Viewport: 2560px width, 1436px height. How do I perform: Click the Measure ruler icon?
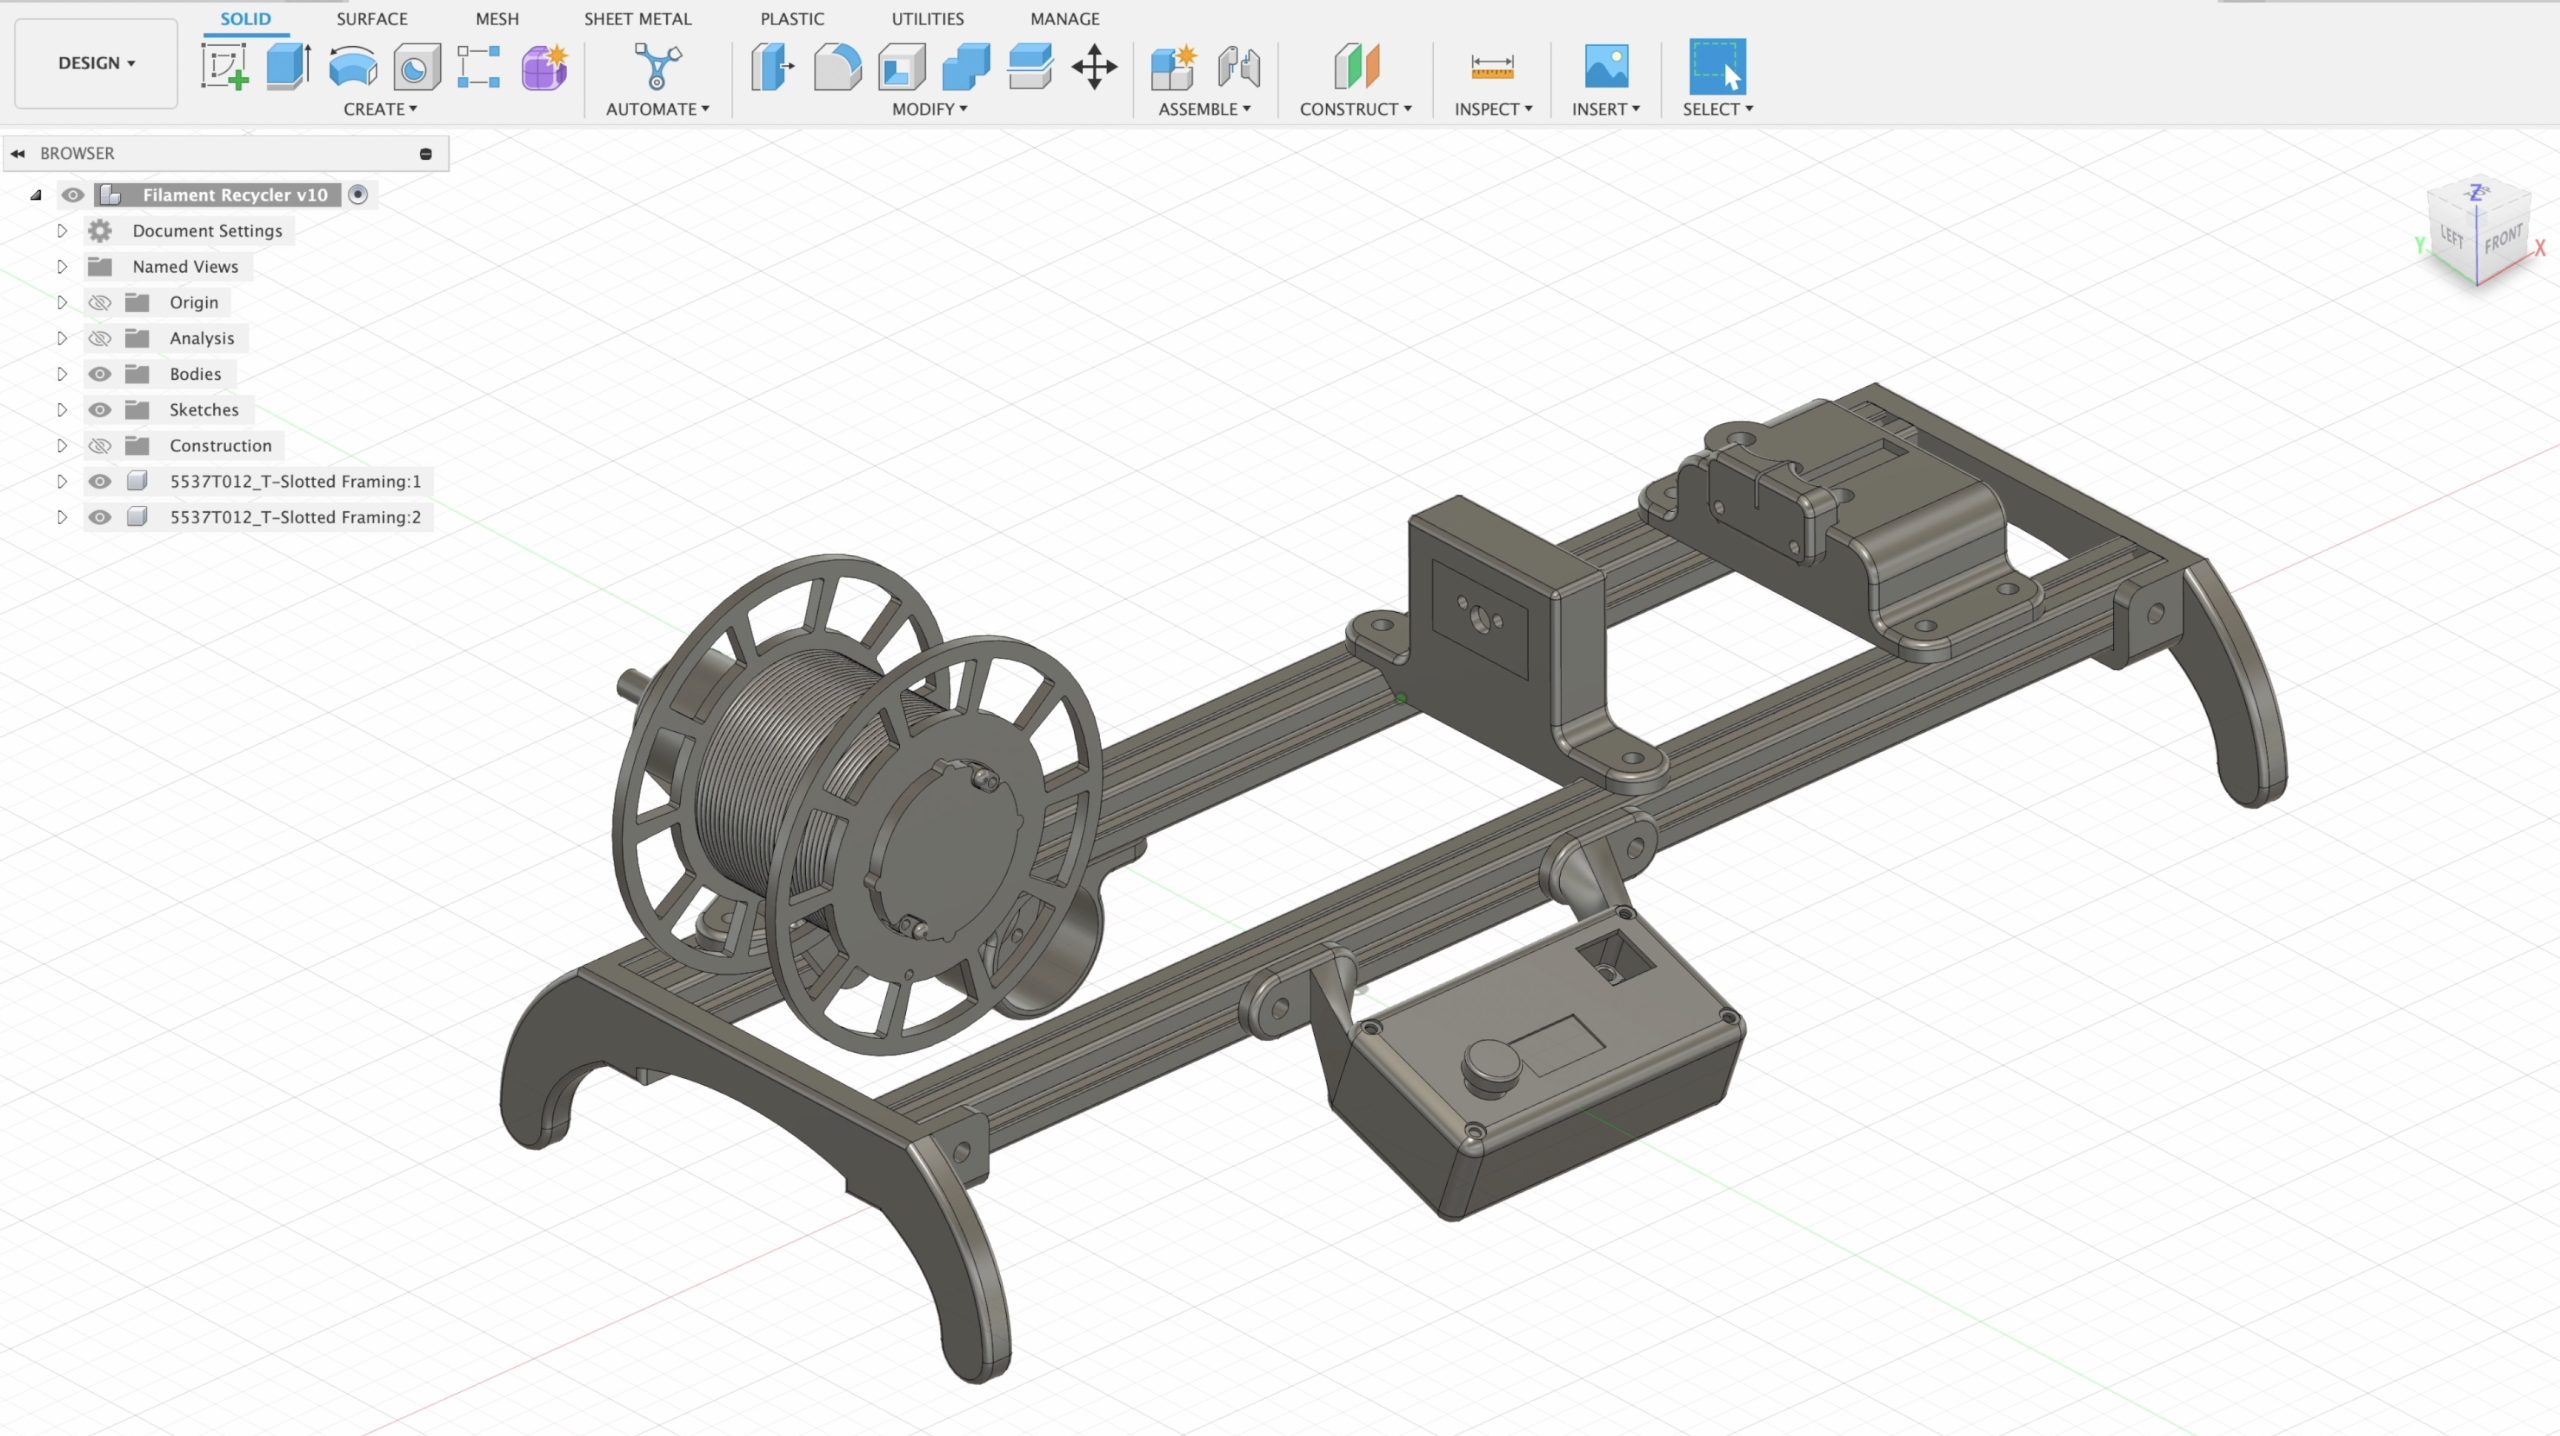[1492, 67]
